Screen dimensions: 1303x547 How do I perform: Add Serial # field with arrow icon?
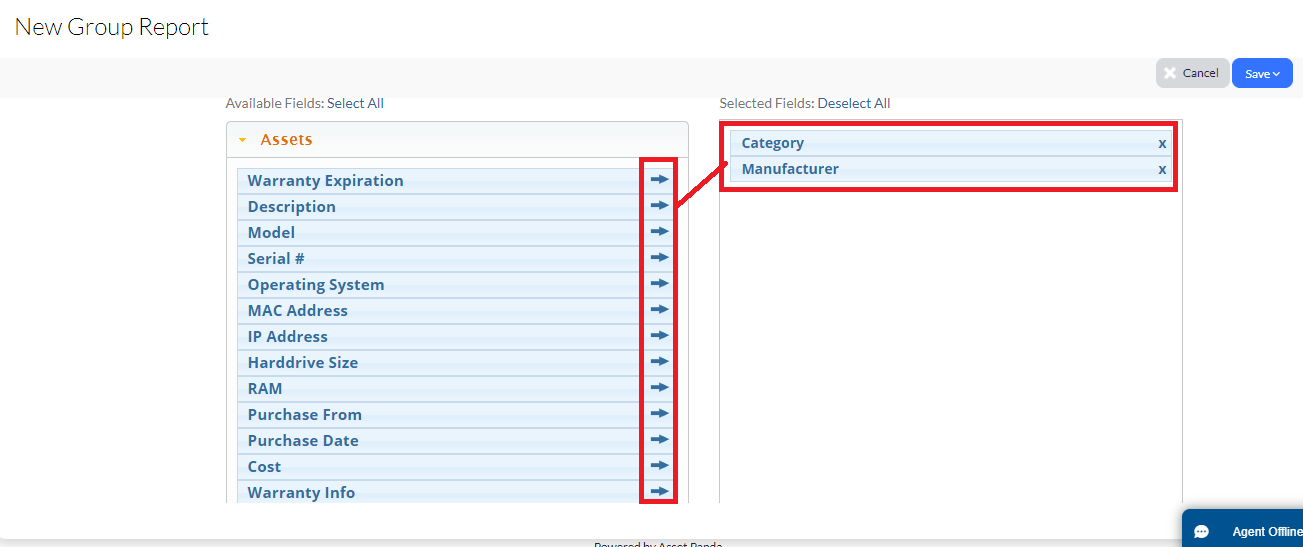tap(659, 258)
